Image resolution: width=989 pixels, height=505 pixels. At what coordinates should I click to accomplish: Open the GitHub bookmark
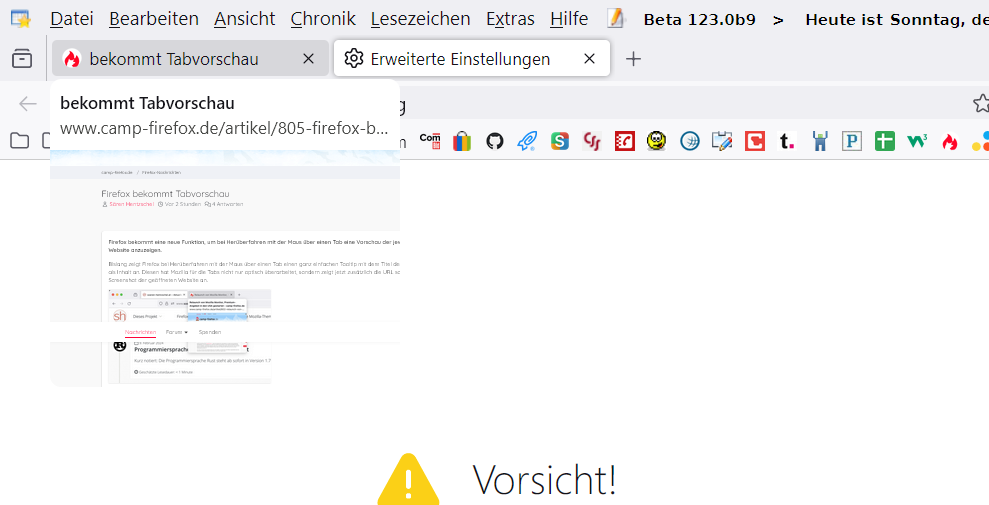(495, 141)
